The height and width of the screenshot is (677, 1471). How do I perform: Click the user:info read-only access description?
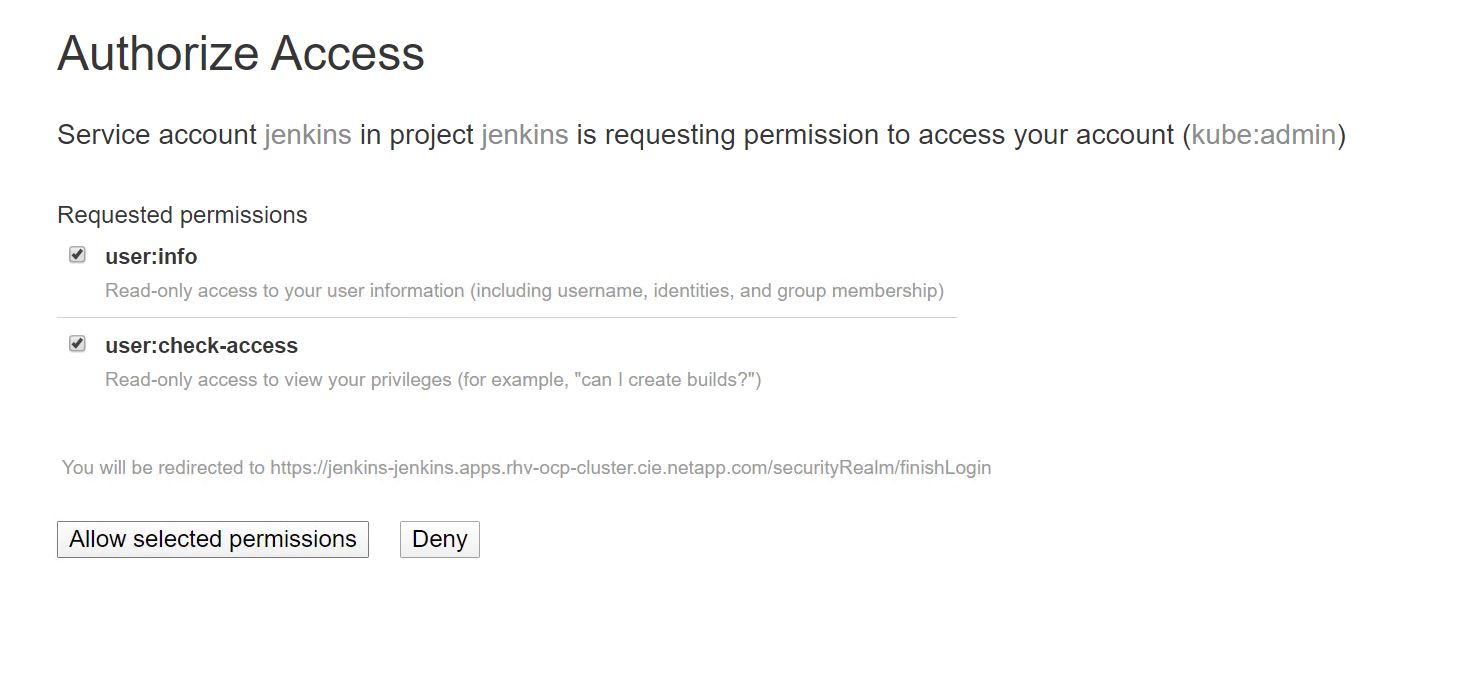pos(524,291)
